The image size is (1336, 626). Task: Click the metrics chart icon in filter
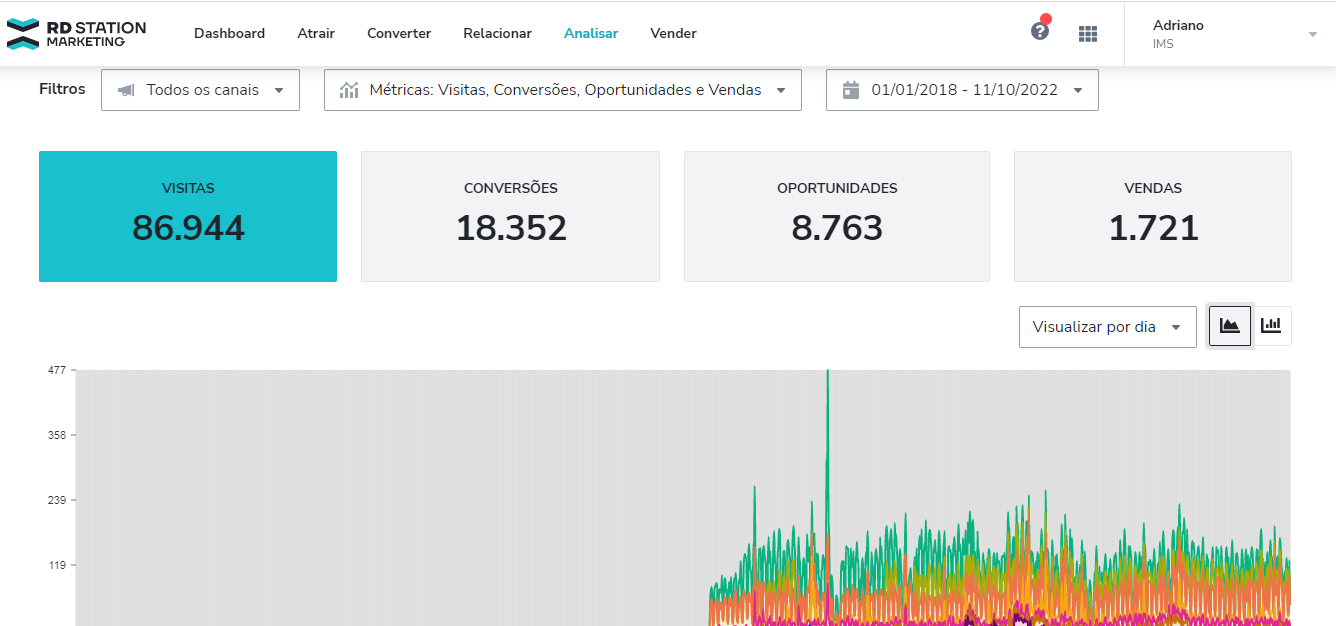349,90
